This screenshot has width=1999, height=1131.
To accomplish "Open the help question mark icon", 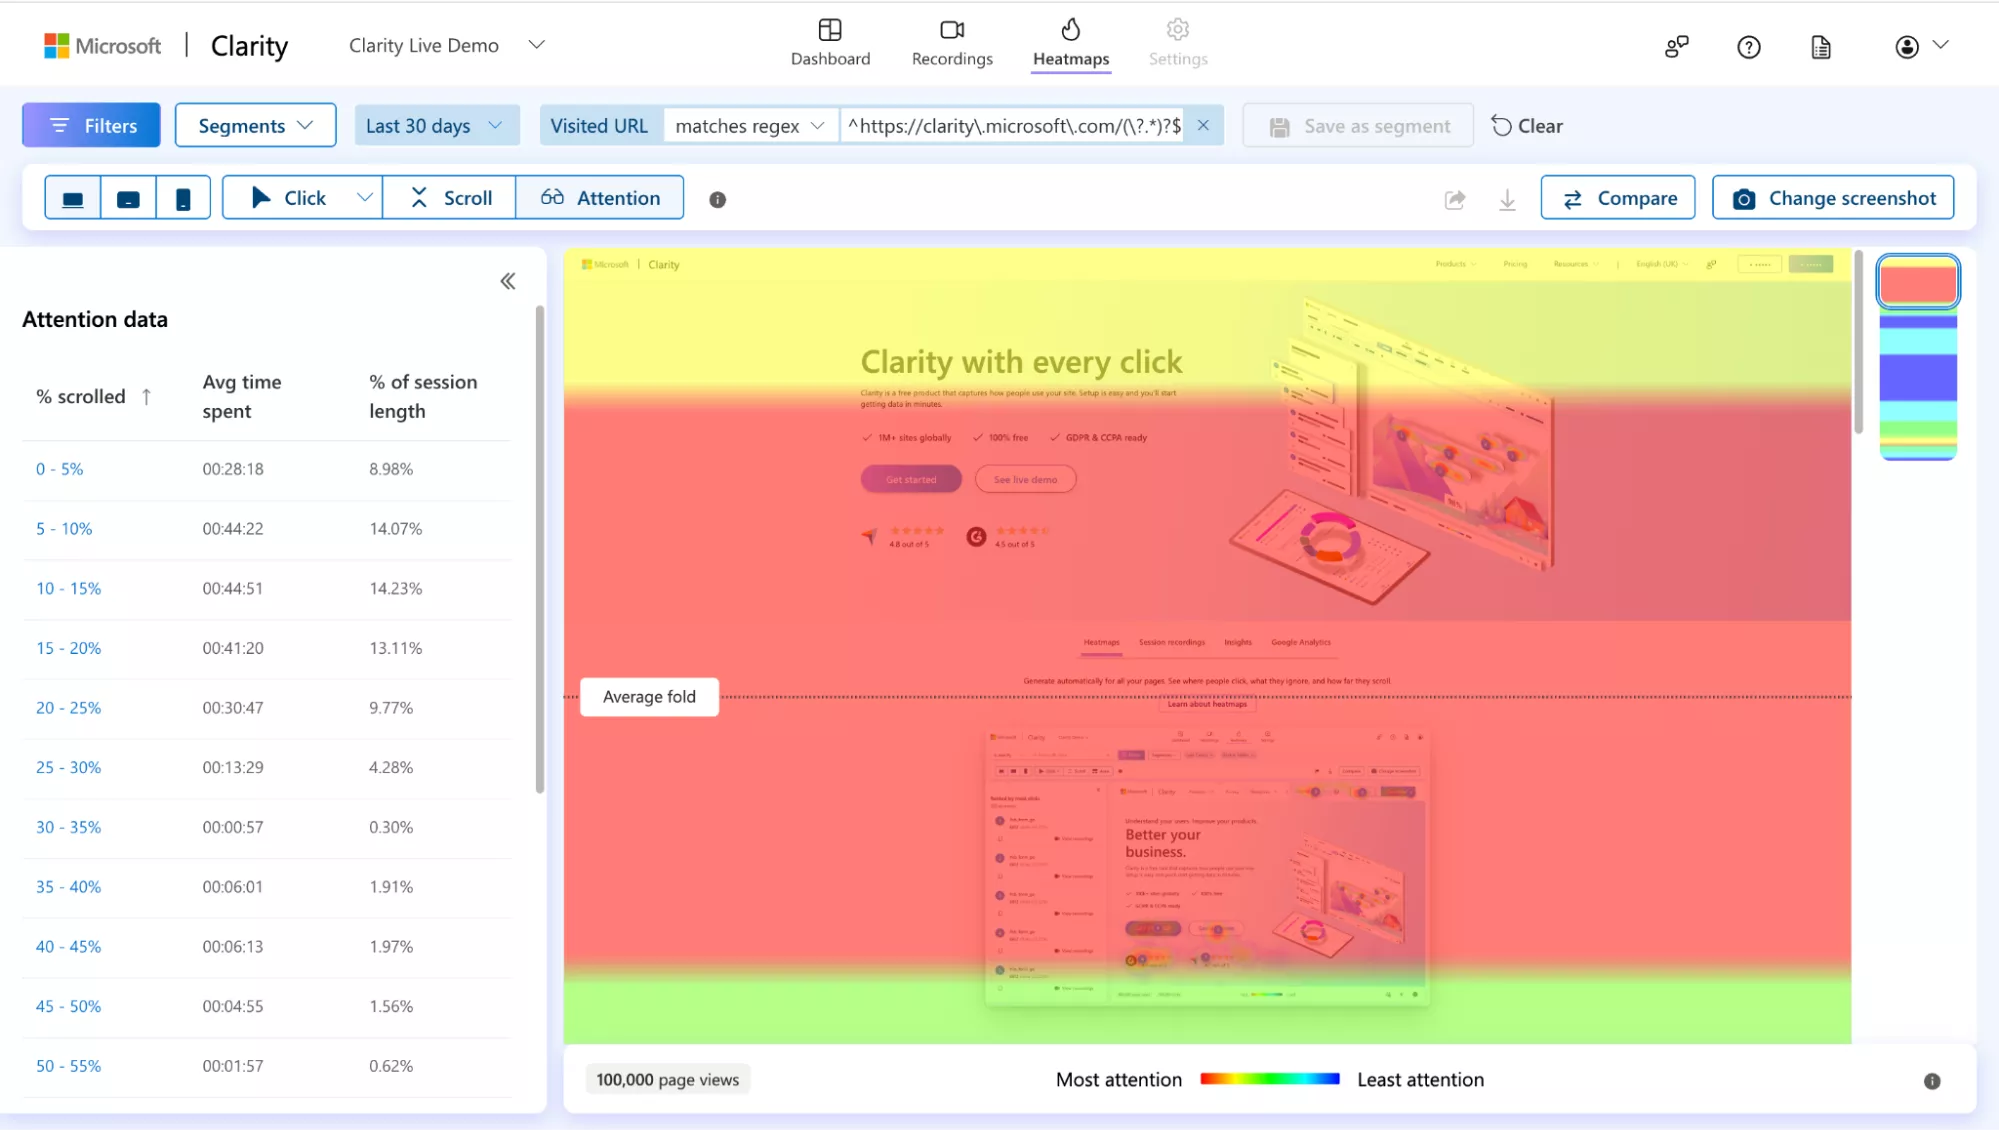I will [x=1748, y=47].
